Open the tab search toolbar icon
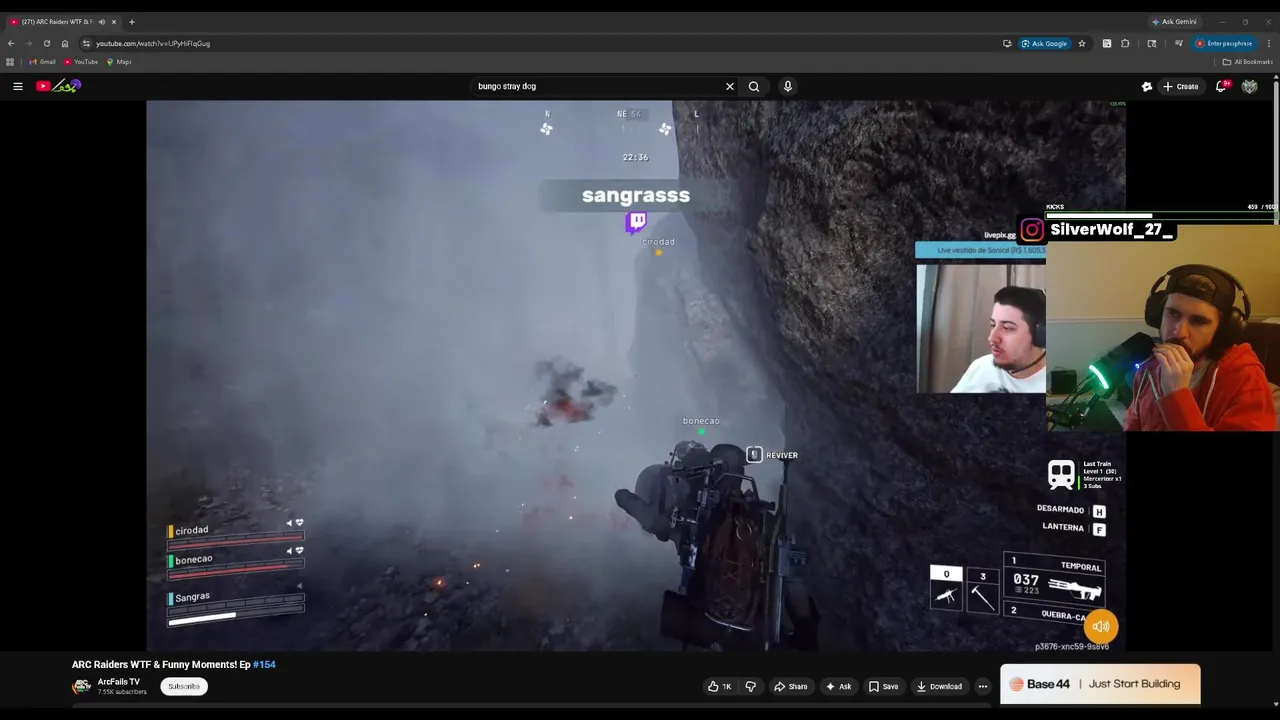This screenshot has height=720, width=1280. [x=1152, y=43]
